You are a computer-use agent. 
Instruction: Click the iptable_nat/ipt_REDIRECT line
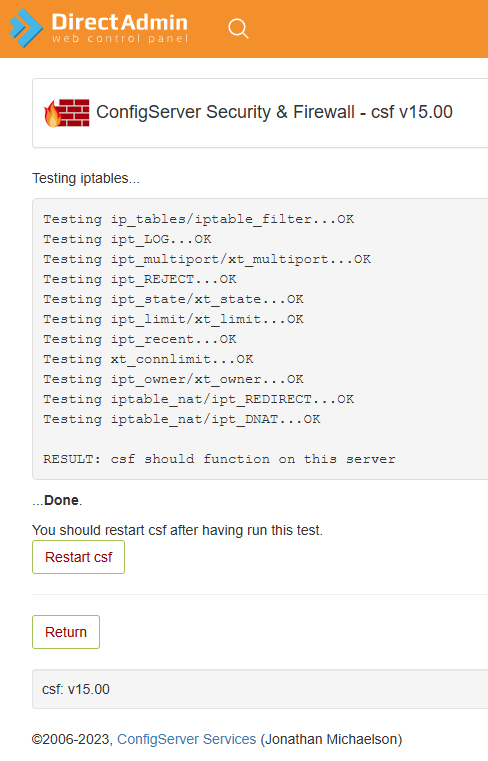pyautogui.click(x=199, y=399)
